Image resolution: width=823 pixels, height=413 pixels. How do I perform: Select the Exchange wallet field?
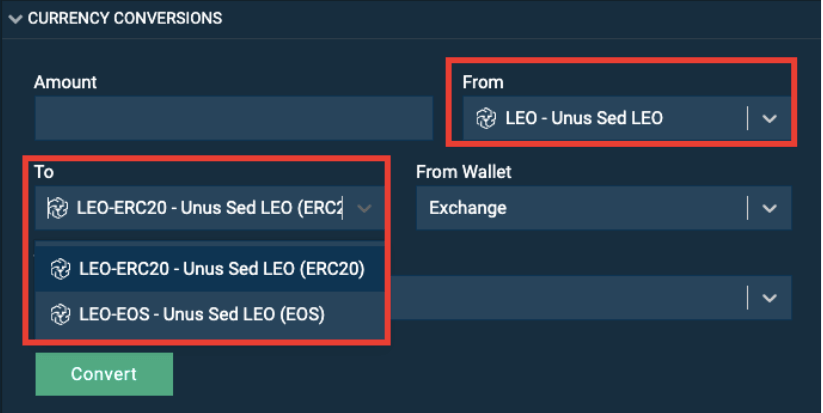coord(604,208)
